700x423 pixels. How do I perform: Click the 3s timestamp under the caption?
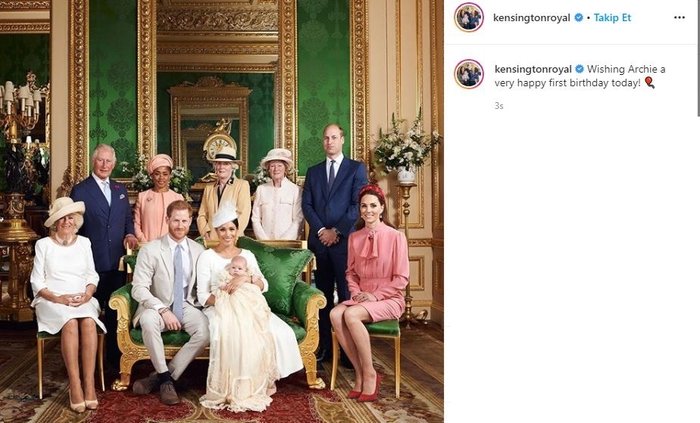499,106
